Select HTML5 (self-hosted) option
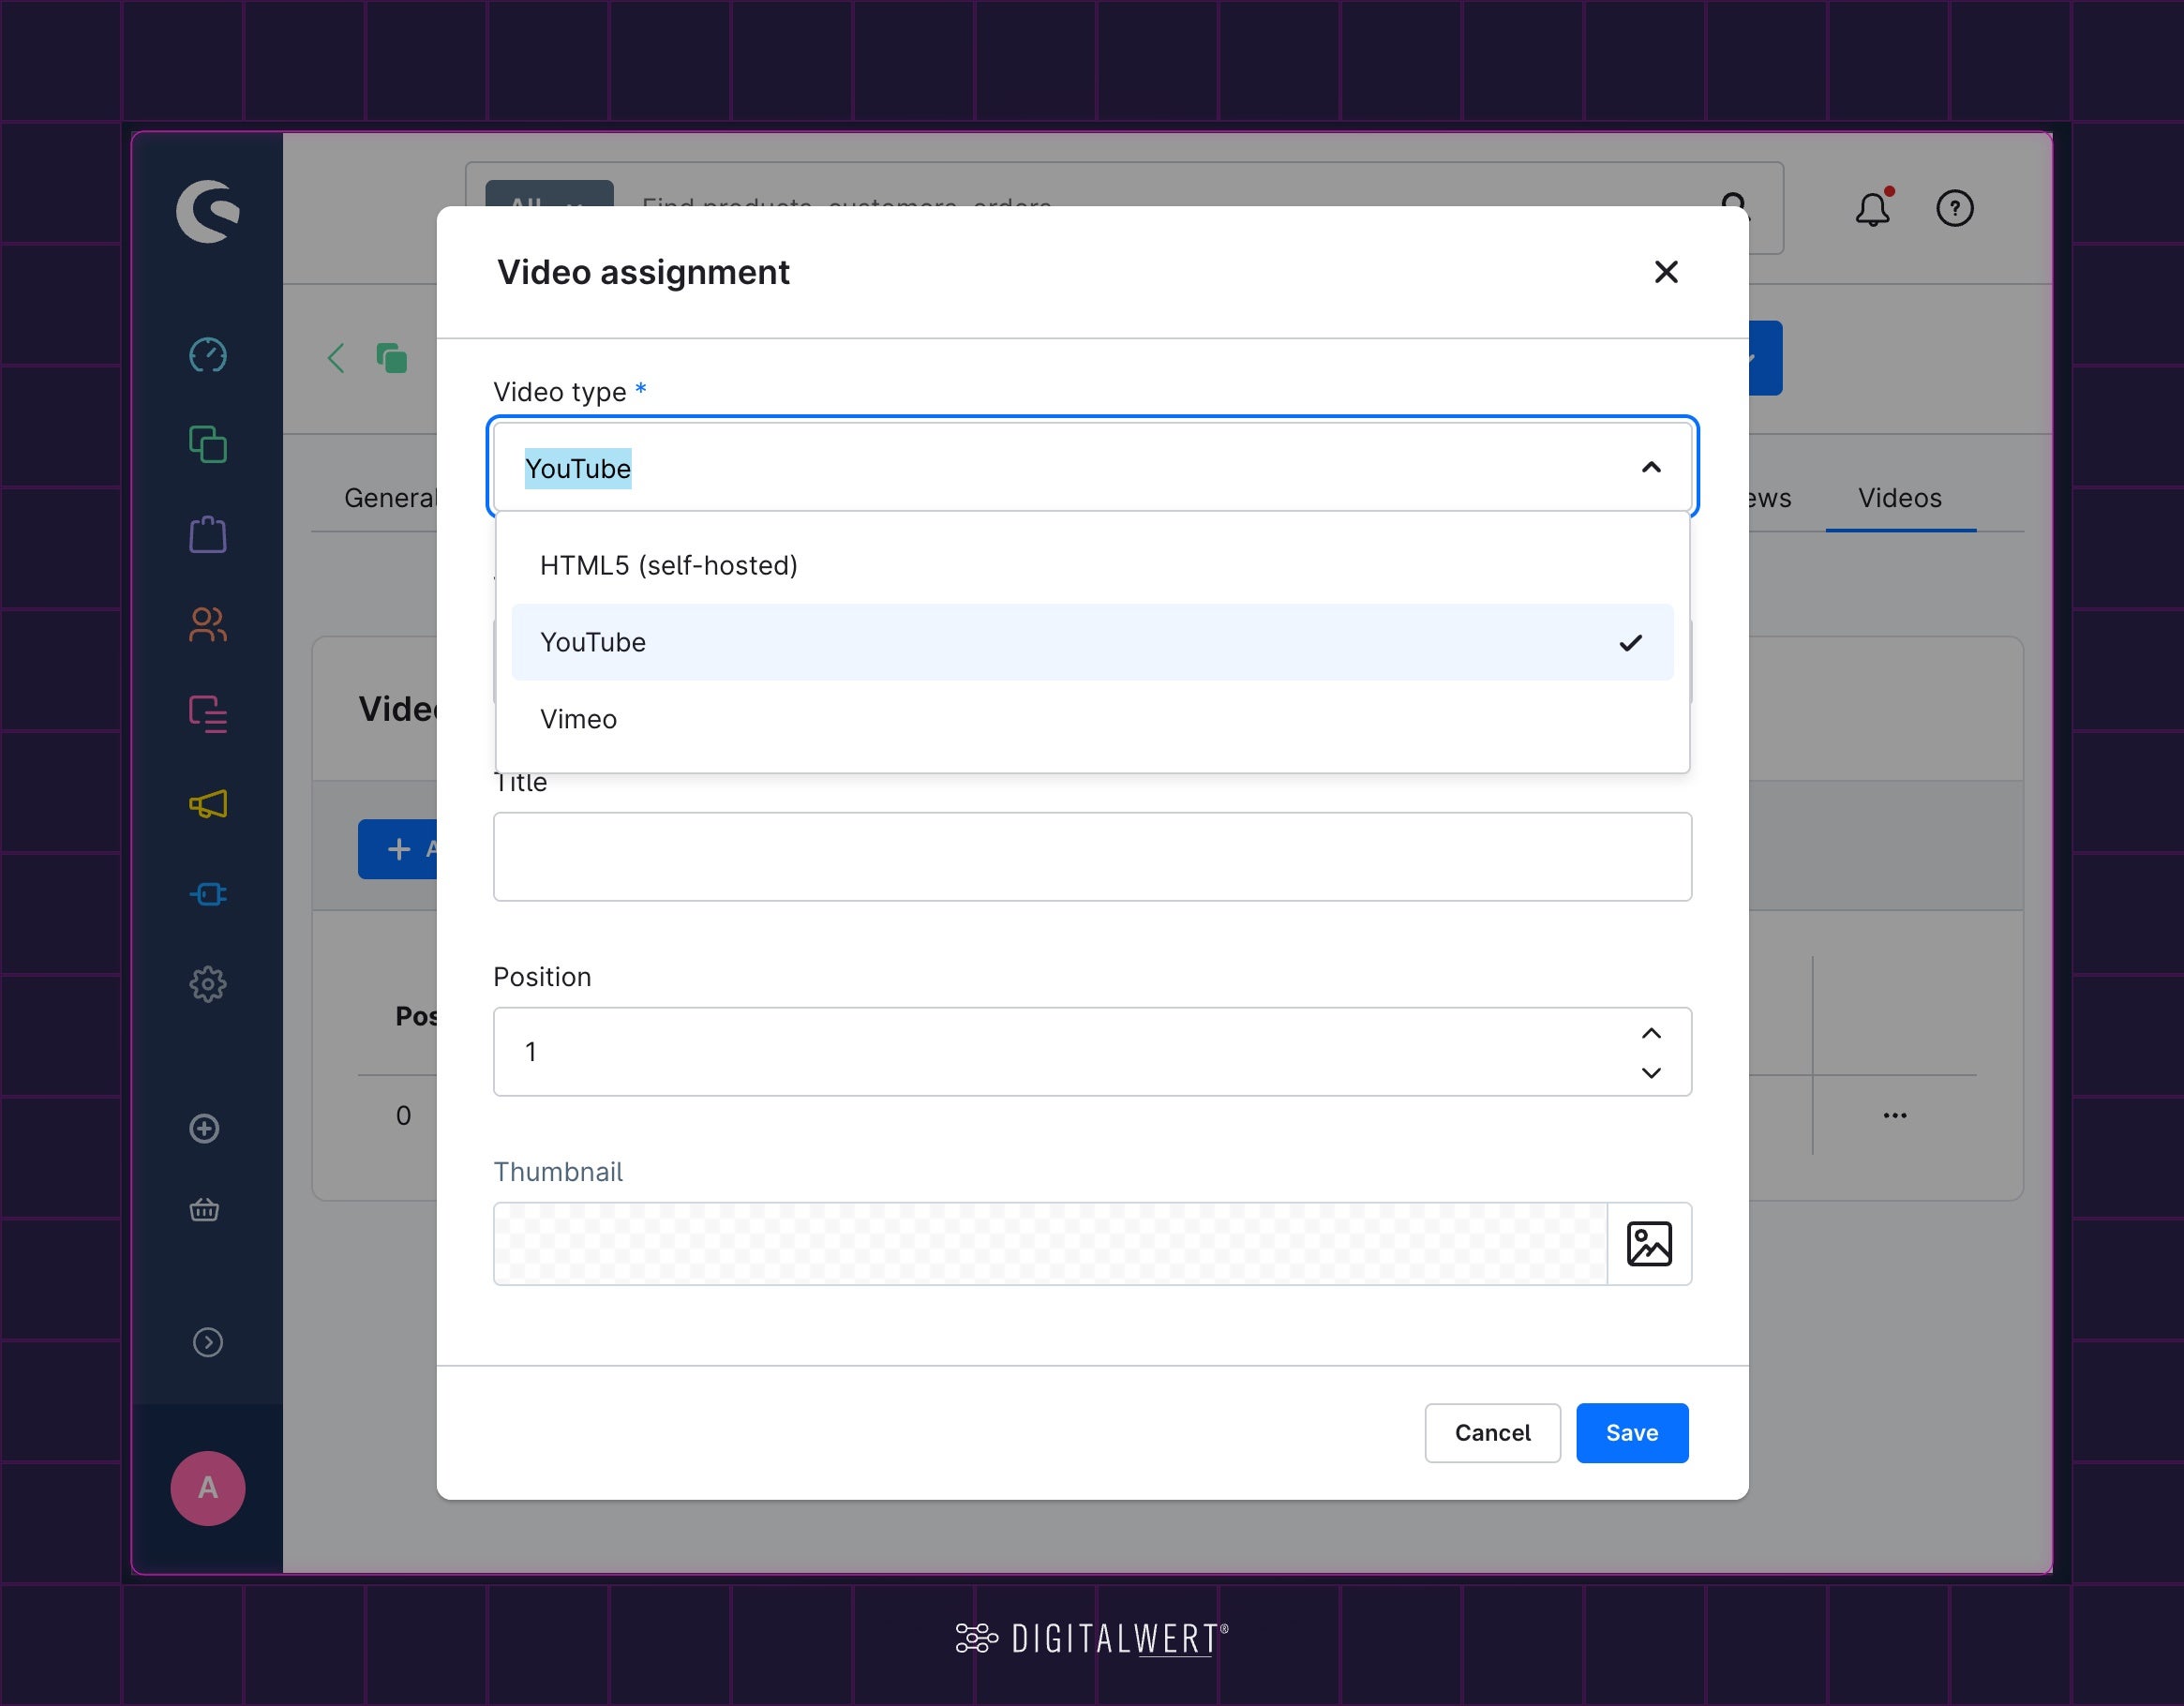Screen dimensions: 2184x1706 (1092, 565)
